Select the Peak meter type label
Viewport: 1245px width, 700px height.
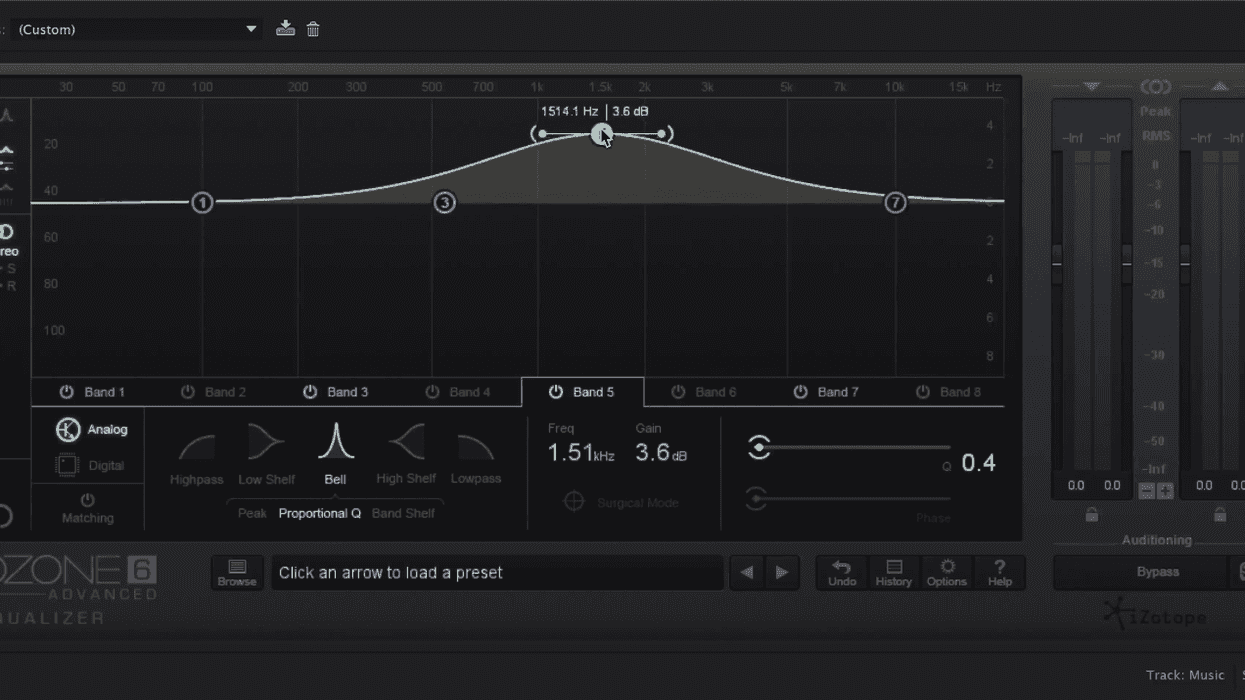[x=1156, y=112]
